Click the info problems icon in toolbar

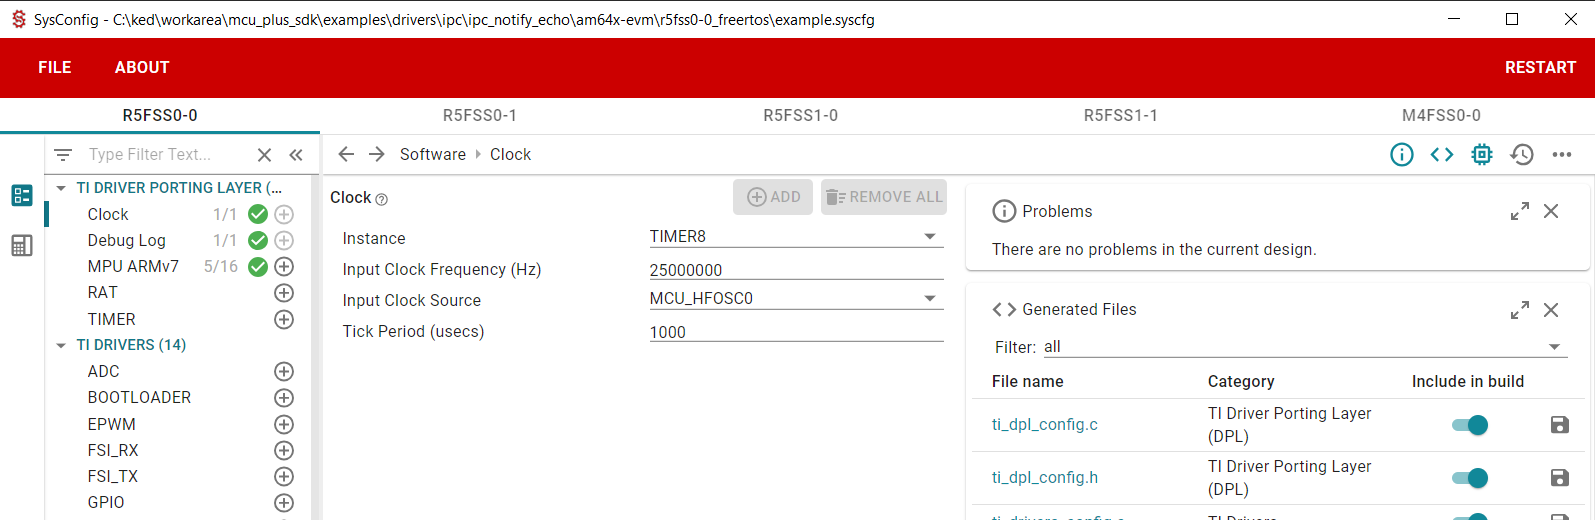(1401, 154)
